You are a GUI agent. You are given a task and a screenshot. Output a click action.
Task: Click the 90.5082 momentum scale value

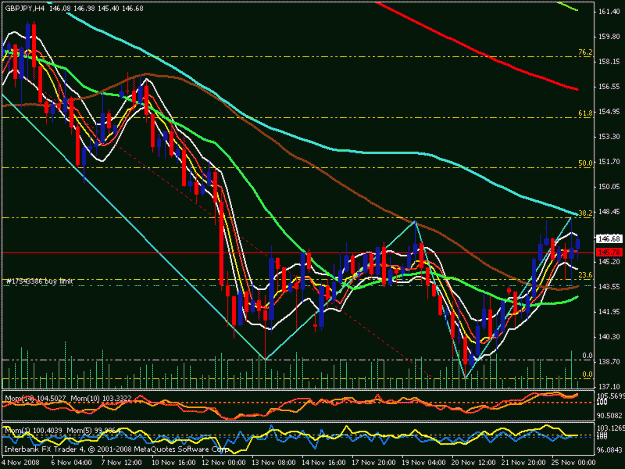pos(610,416)
